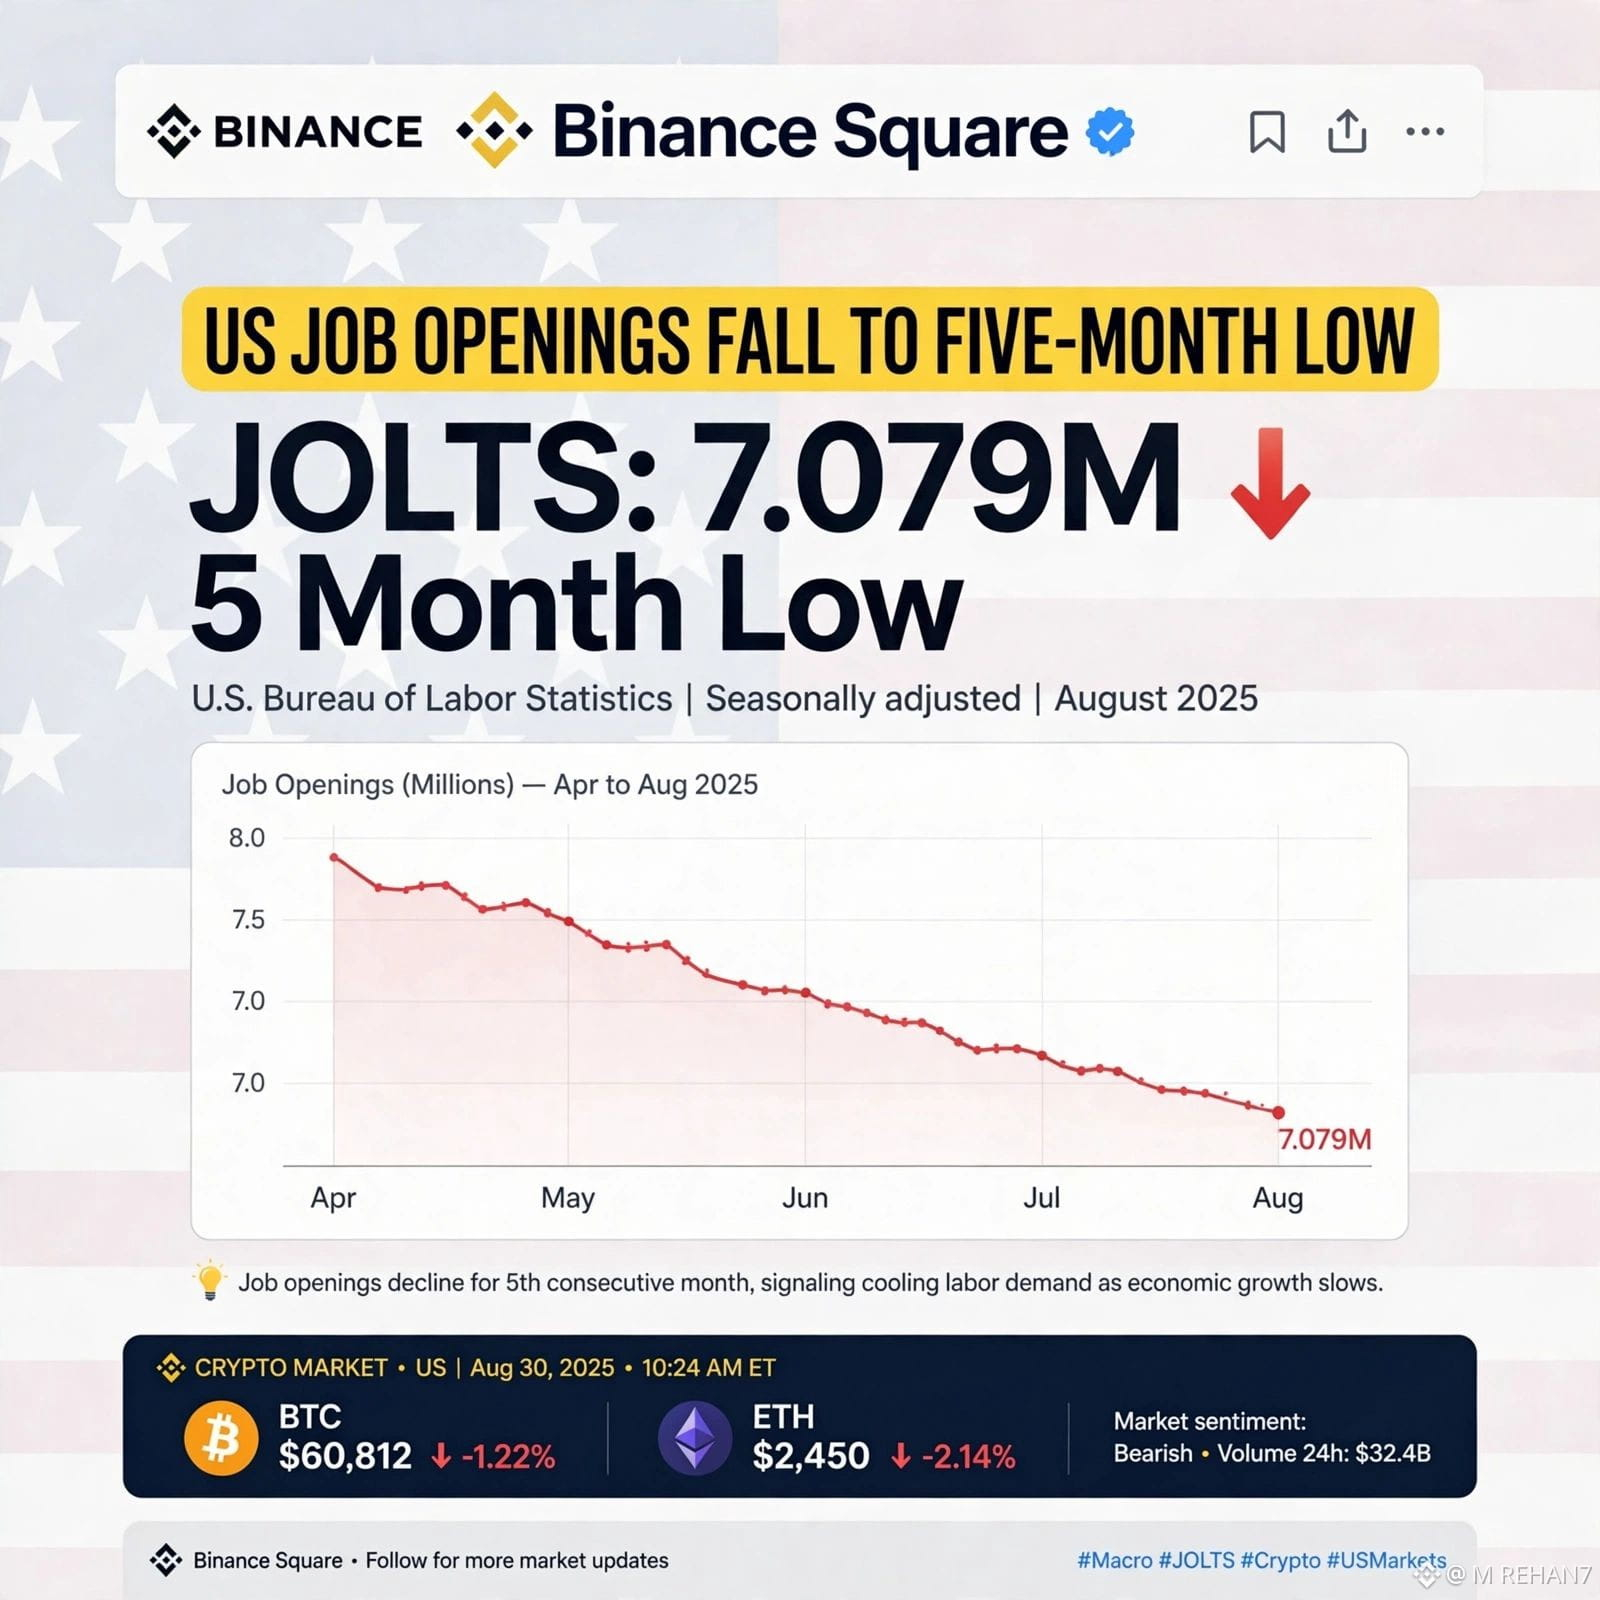The height and width of the screenshot is (1600, 1600).
Task: Open the #Crypto hashtag
Action: (x=1280, y=1560)
